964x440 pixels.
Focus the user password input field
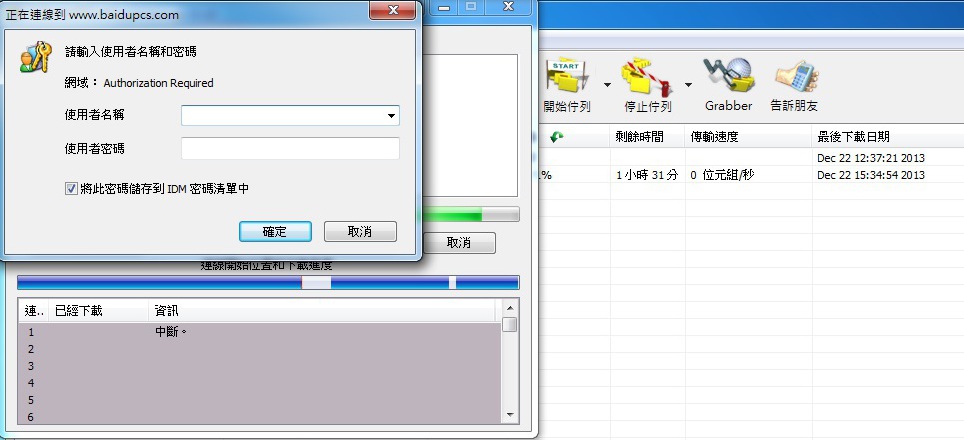[x=290, y=148]
